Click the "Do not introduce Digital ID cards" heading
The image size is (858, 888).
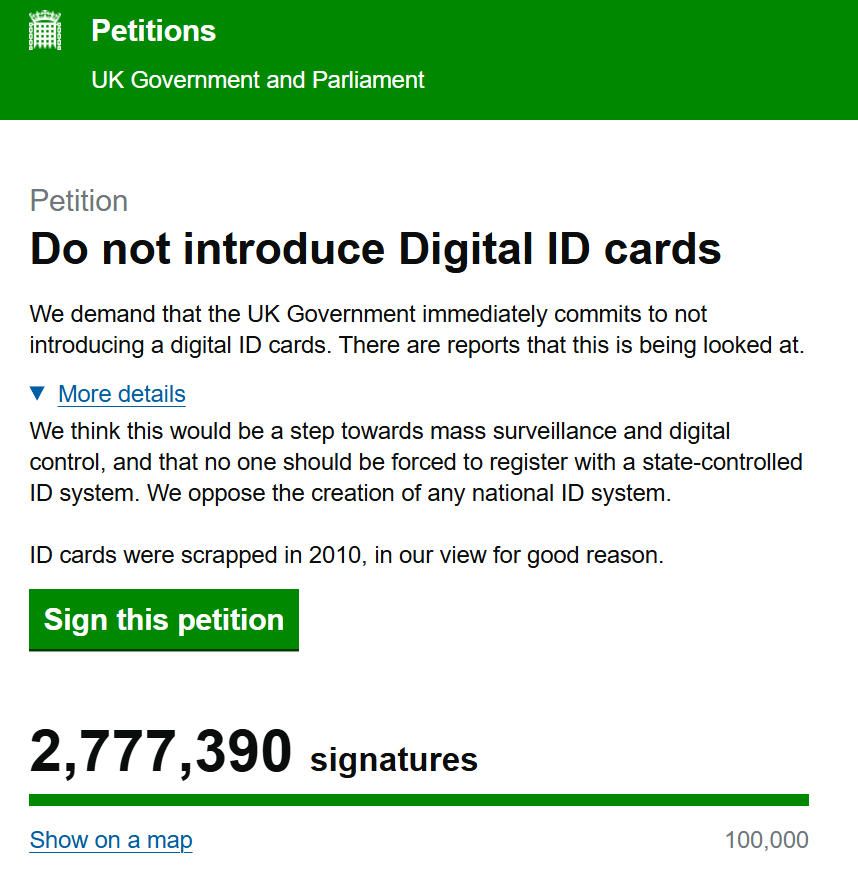coord(376,249)
